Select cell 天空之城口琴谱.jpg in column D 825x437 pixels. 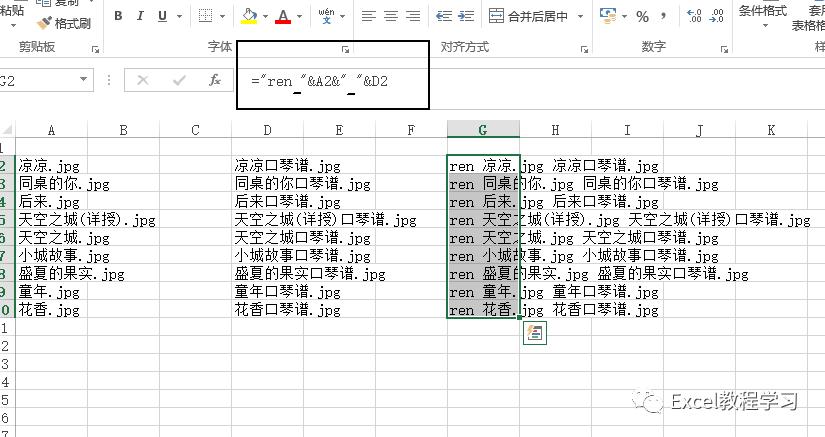(267, 238)
